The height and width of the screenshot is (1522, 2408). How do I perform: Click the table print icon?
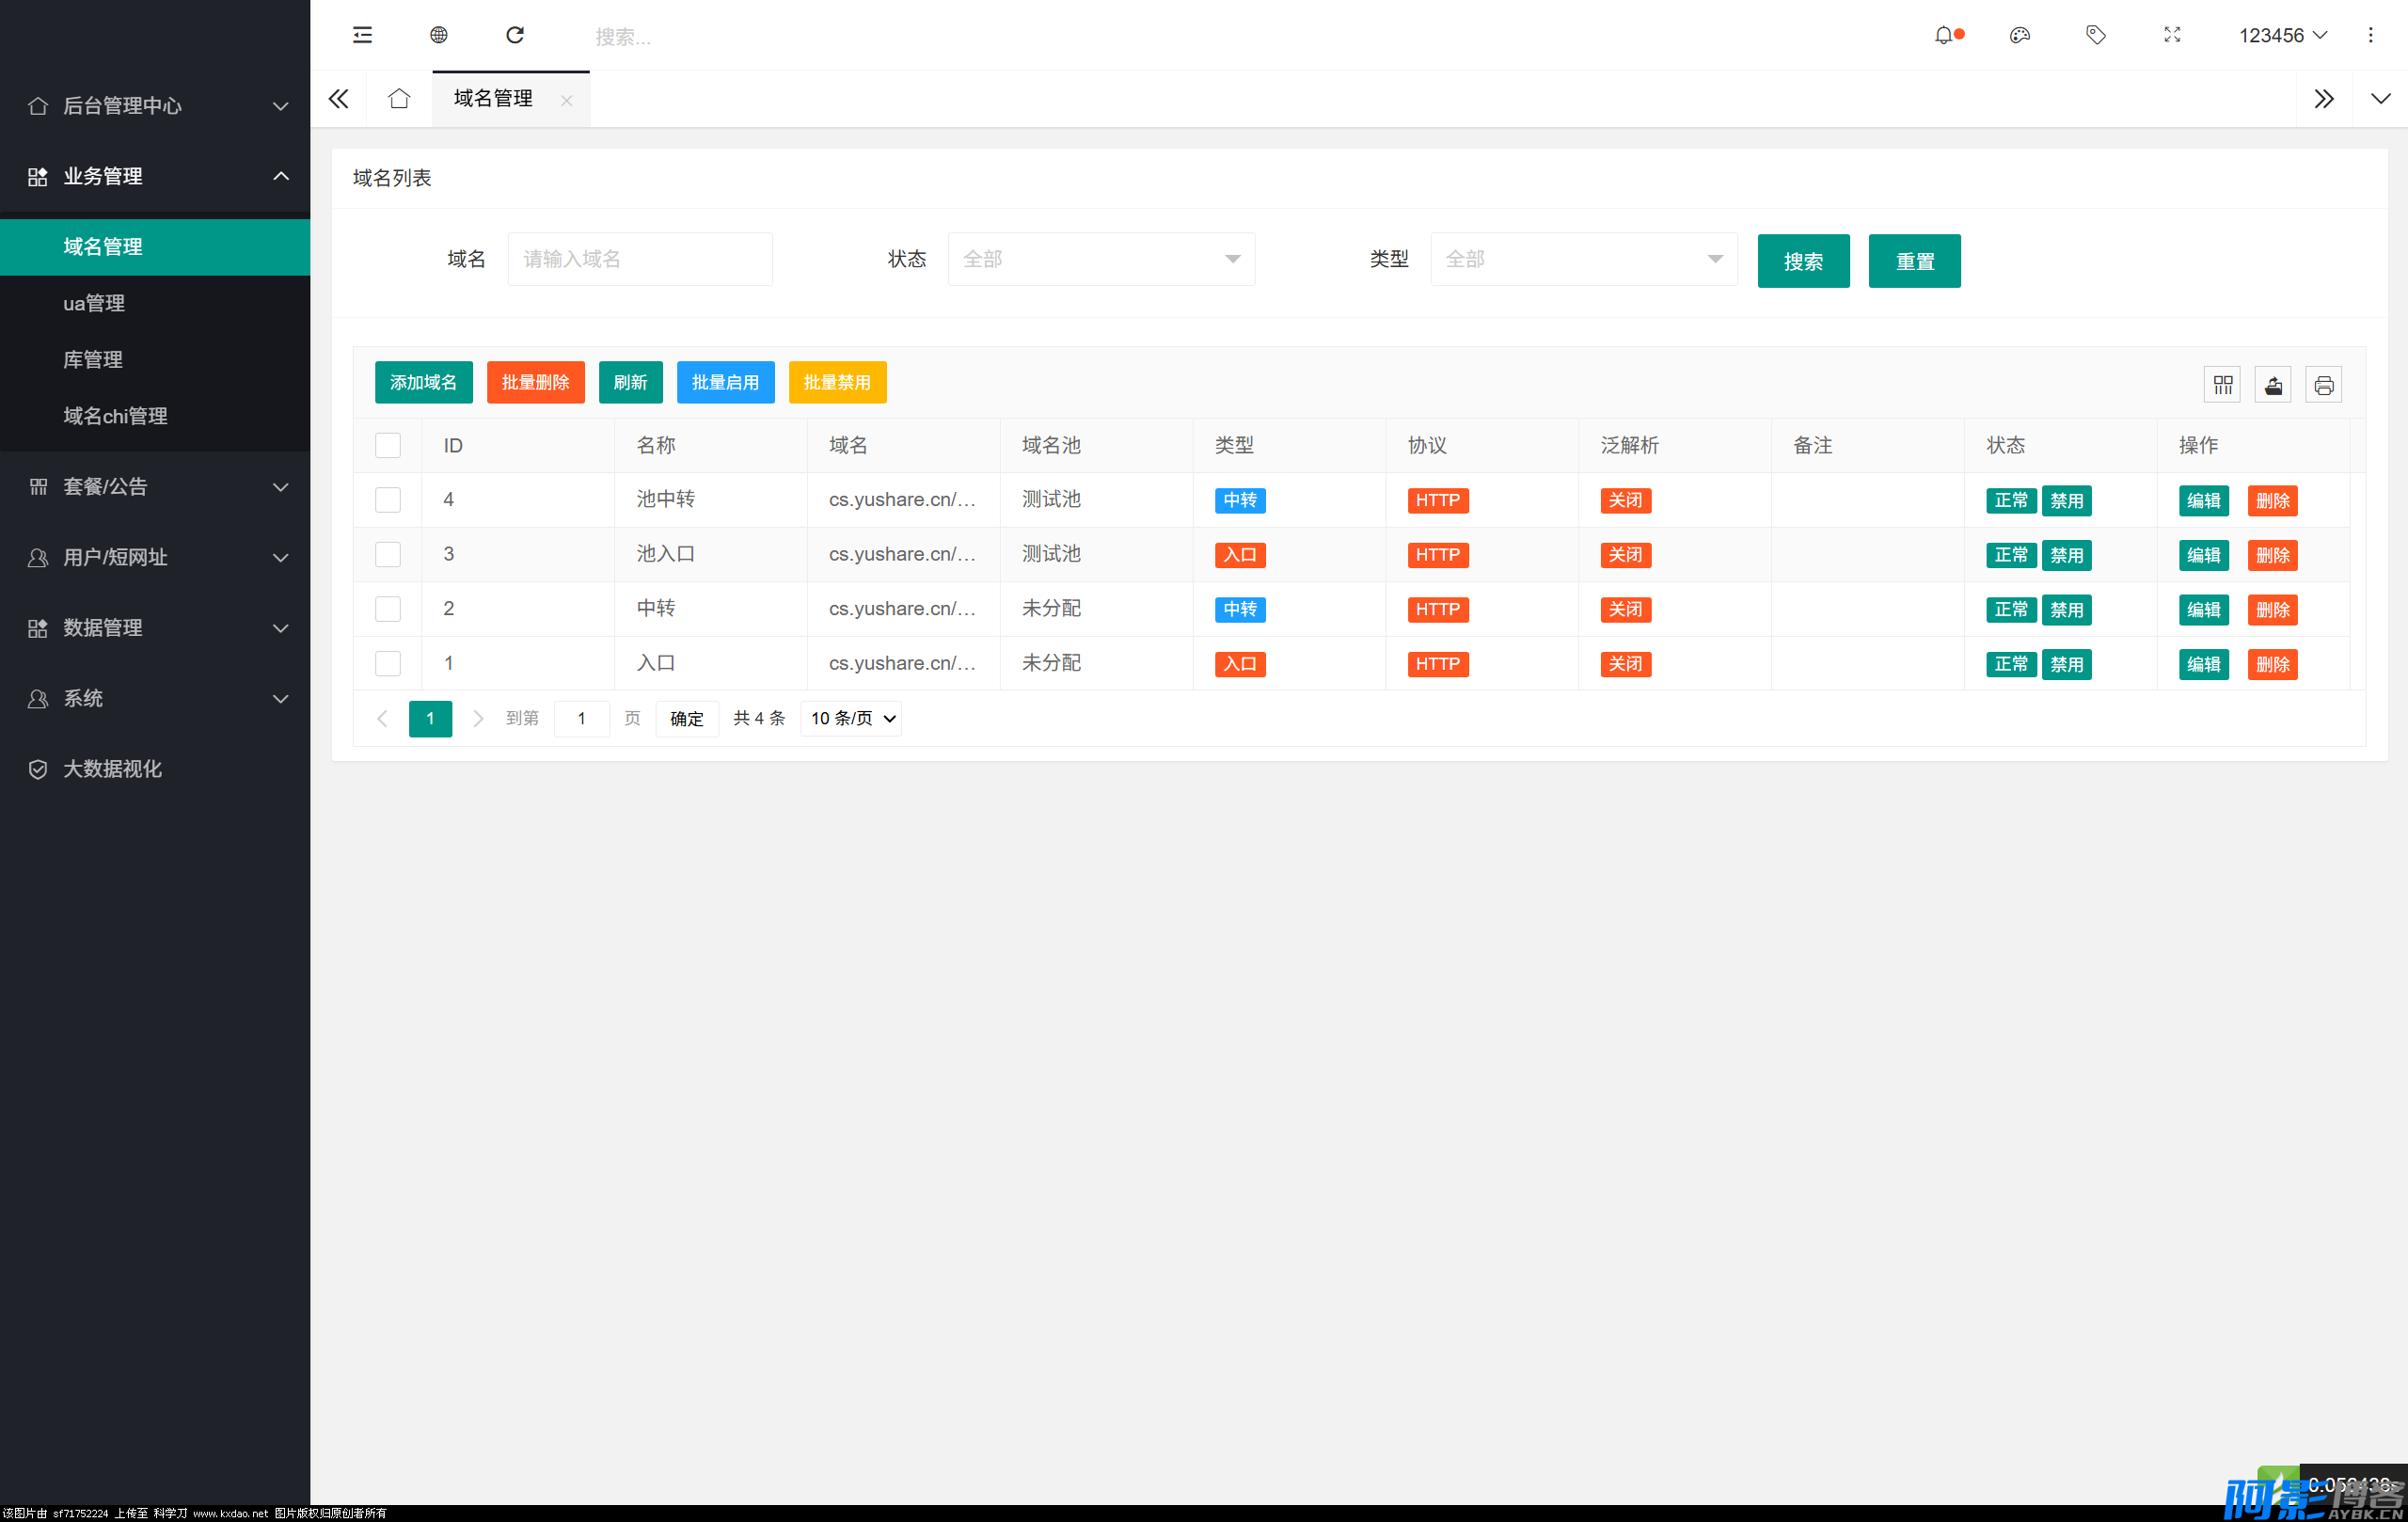[x=2323, y=385]
